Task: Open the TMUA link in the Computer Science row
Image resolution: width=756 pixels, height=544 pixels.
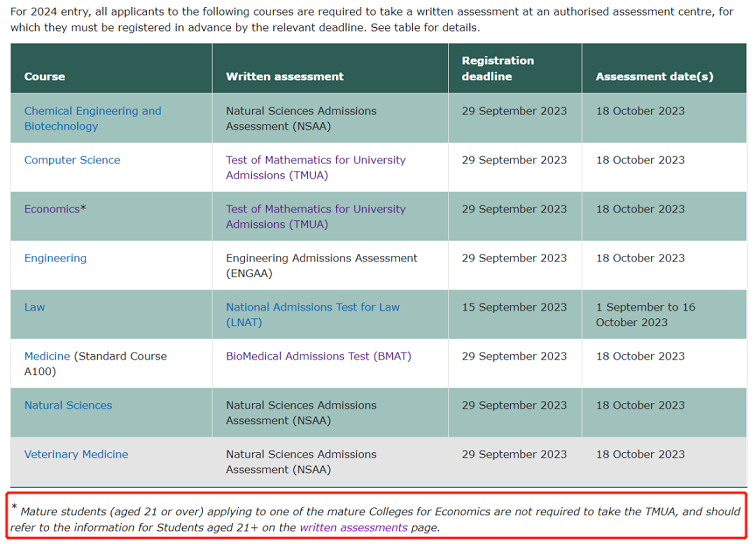Action: (x=316, y=167)
